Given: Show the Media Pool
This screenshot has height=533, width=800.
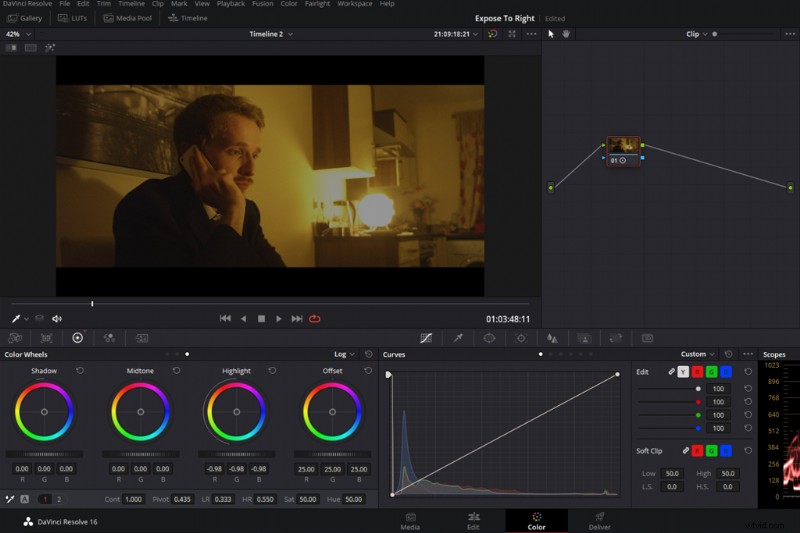Looking at the screenshot, I should pyautogui.click(x=128, y=18).
